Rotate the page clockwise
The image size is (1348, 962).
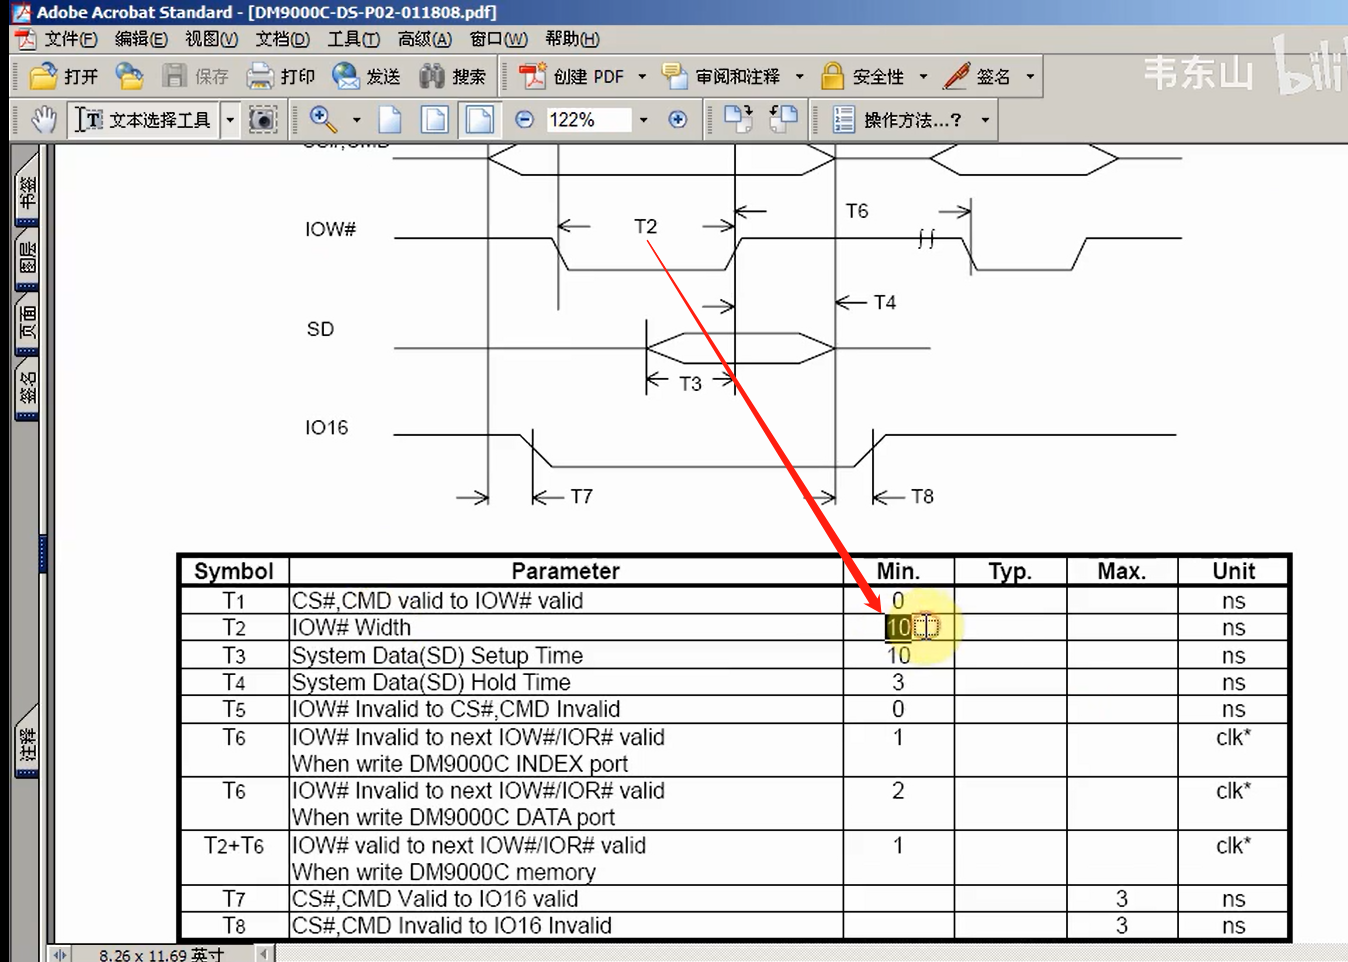point(738,120)
